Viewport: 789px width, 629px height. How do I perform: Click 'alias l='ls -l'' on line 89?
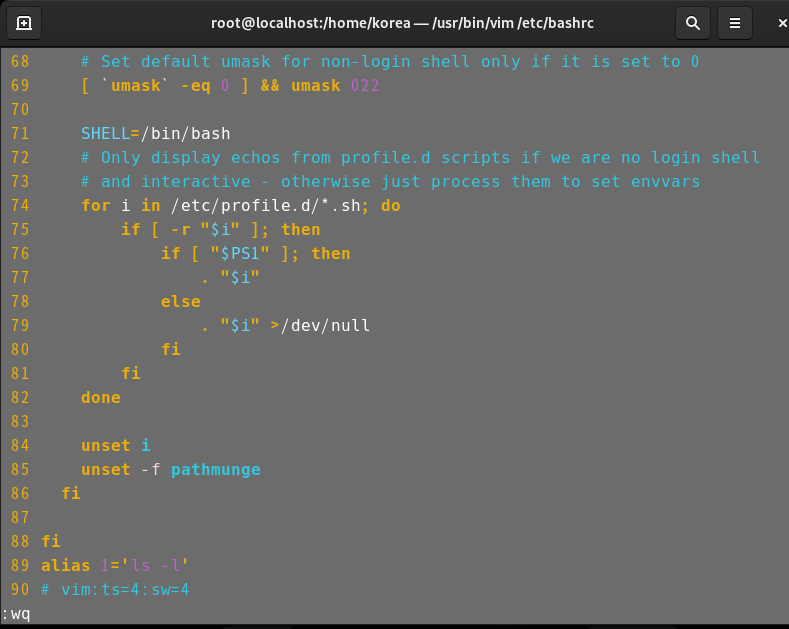pyautogui.click(x=115, y=566)
